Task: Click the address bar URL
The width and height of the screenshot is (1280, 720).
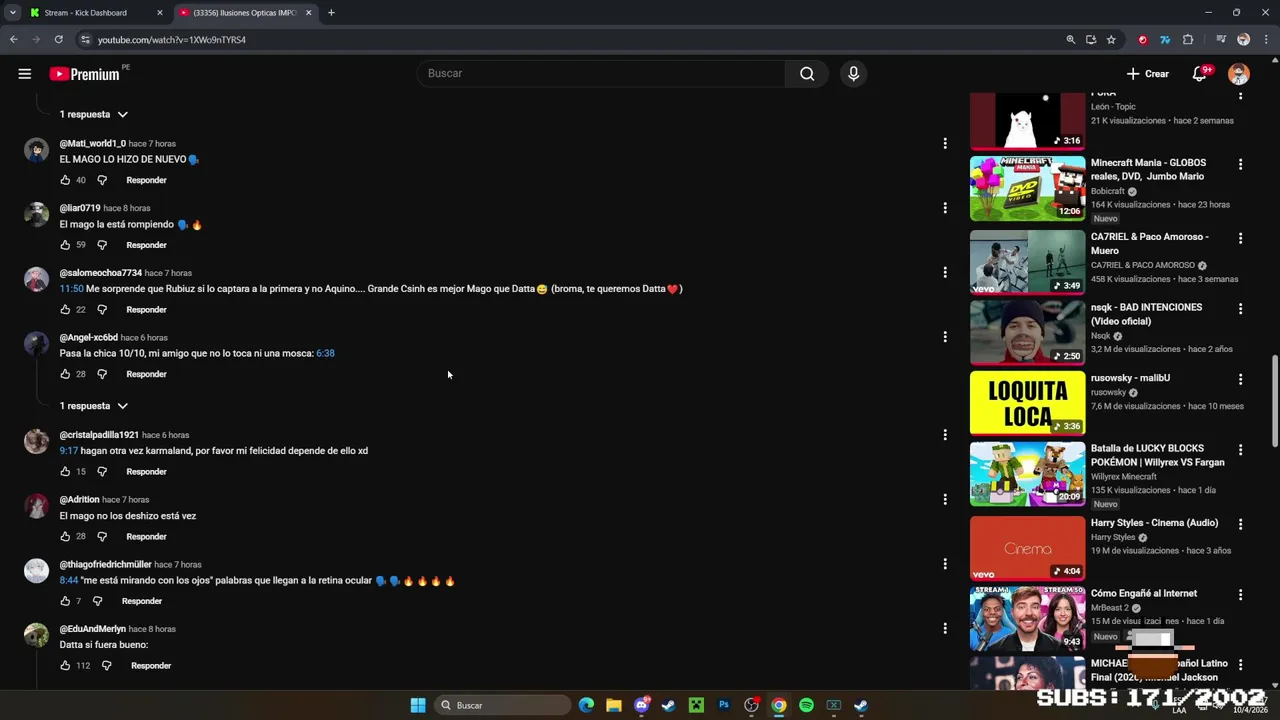Action: [x=172, y=40]
